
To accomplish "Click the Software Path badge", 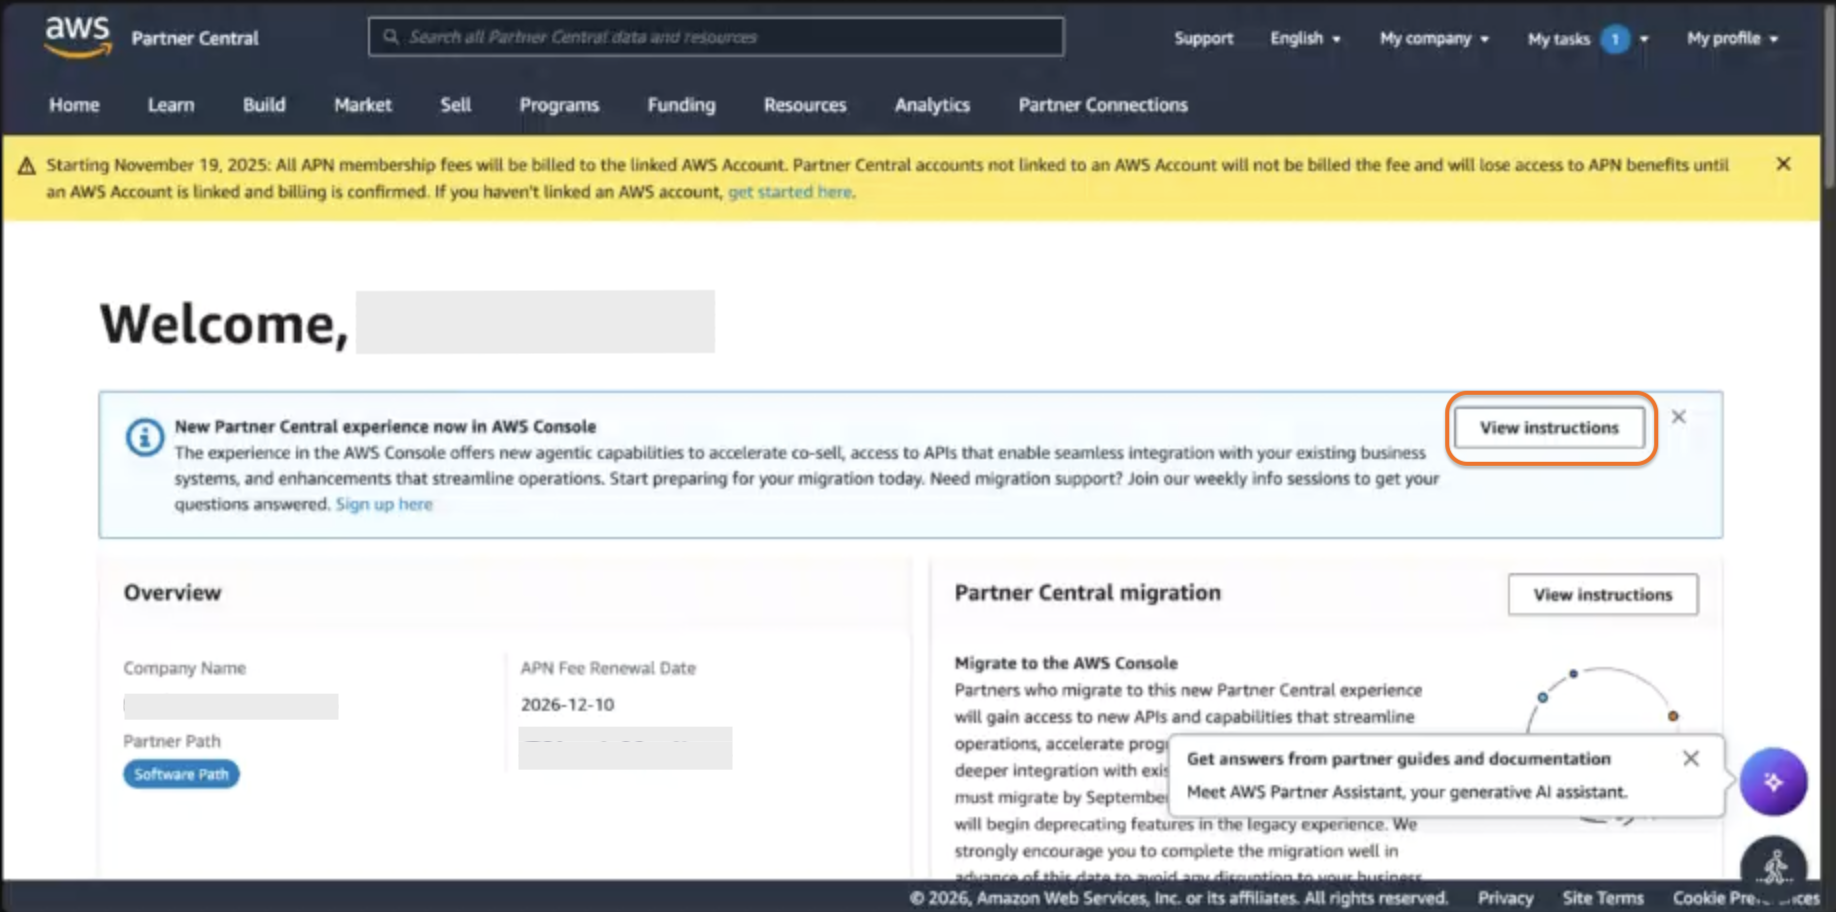I will click(181, 774).
